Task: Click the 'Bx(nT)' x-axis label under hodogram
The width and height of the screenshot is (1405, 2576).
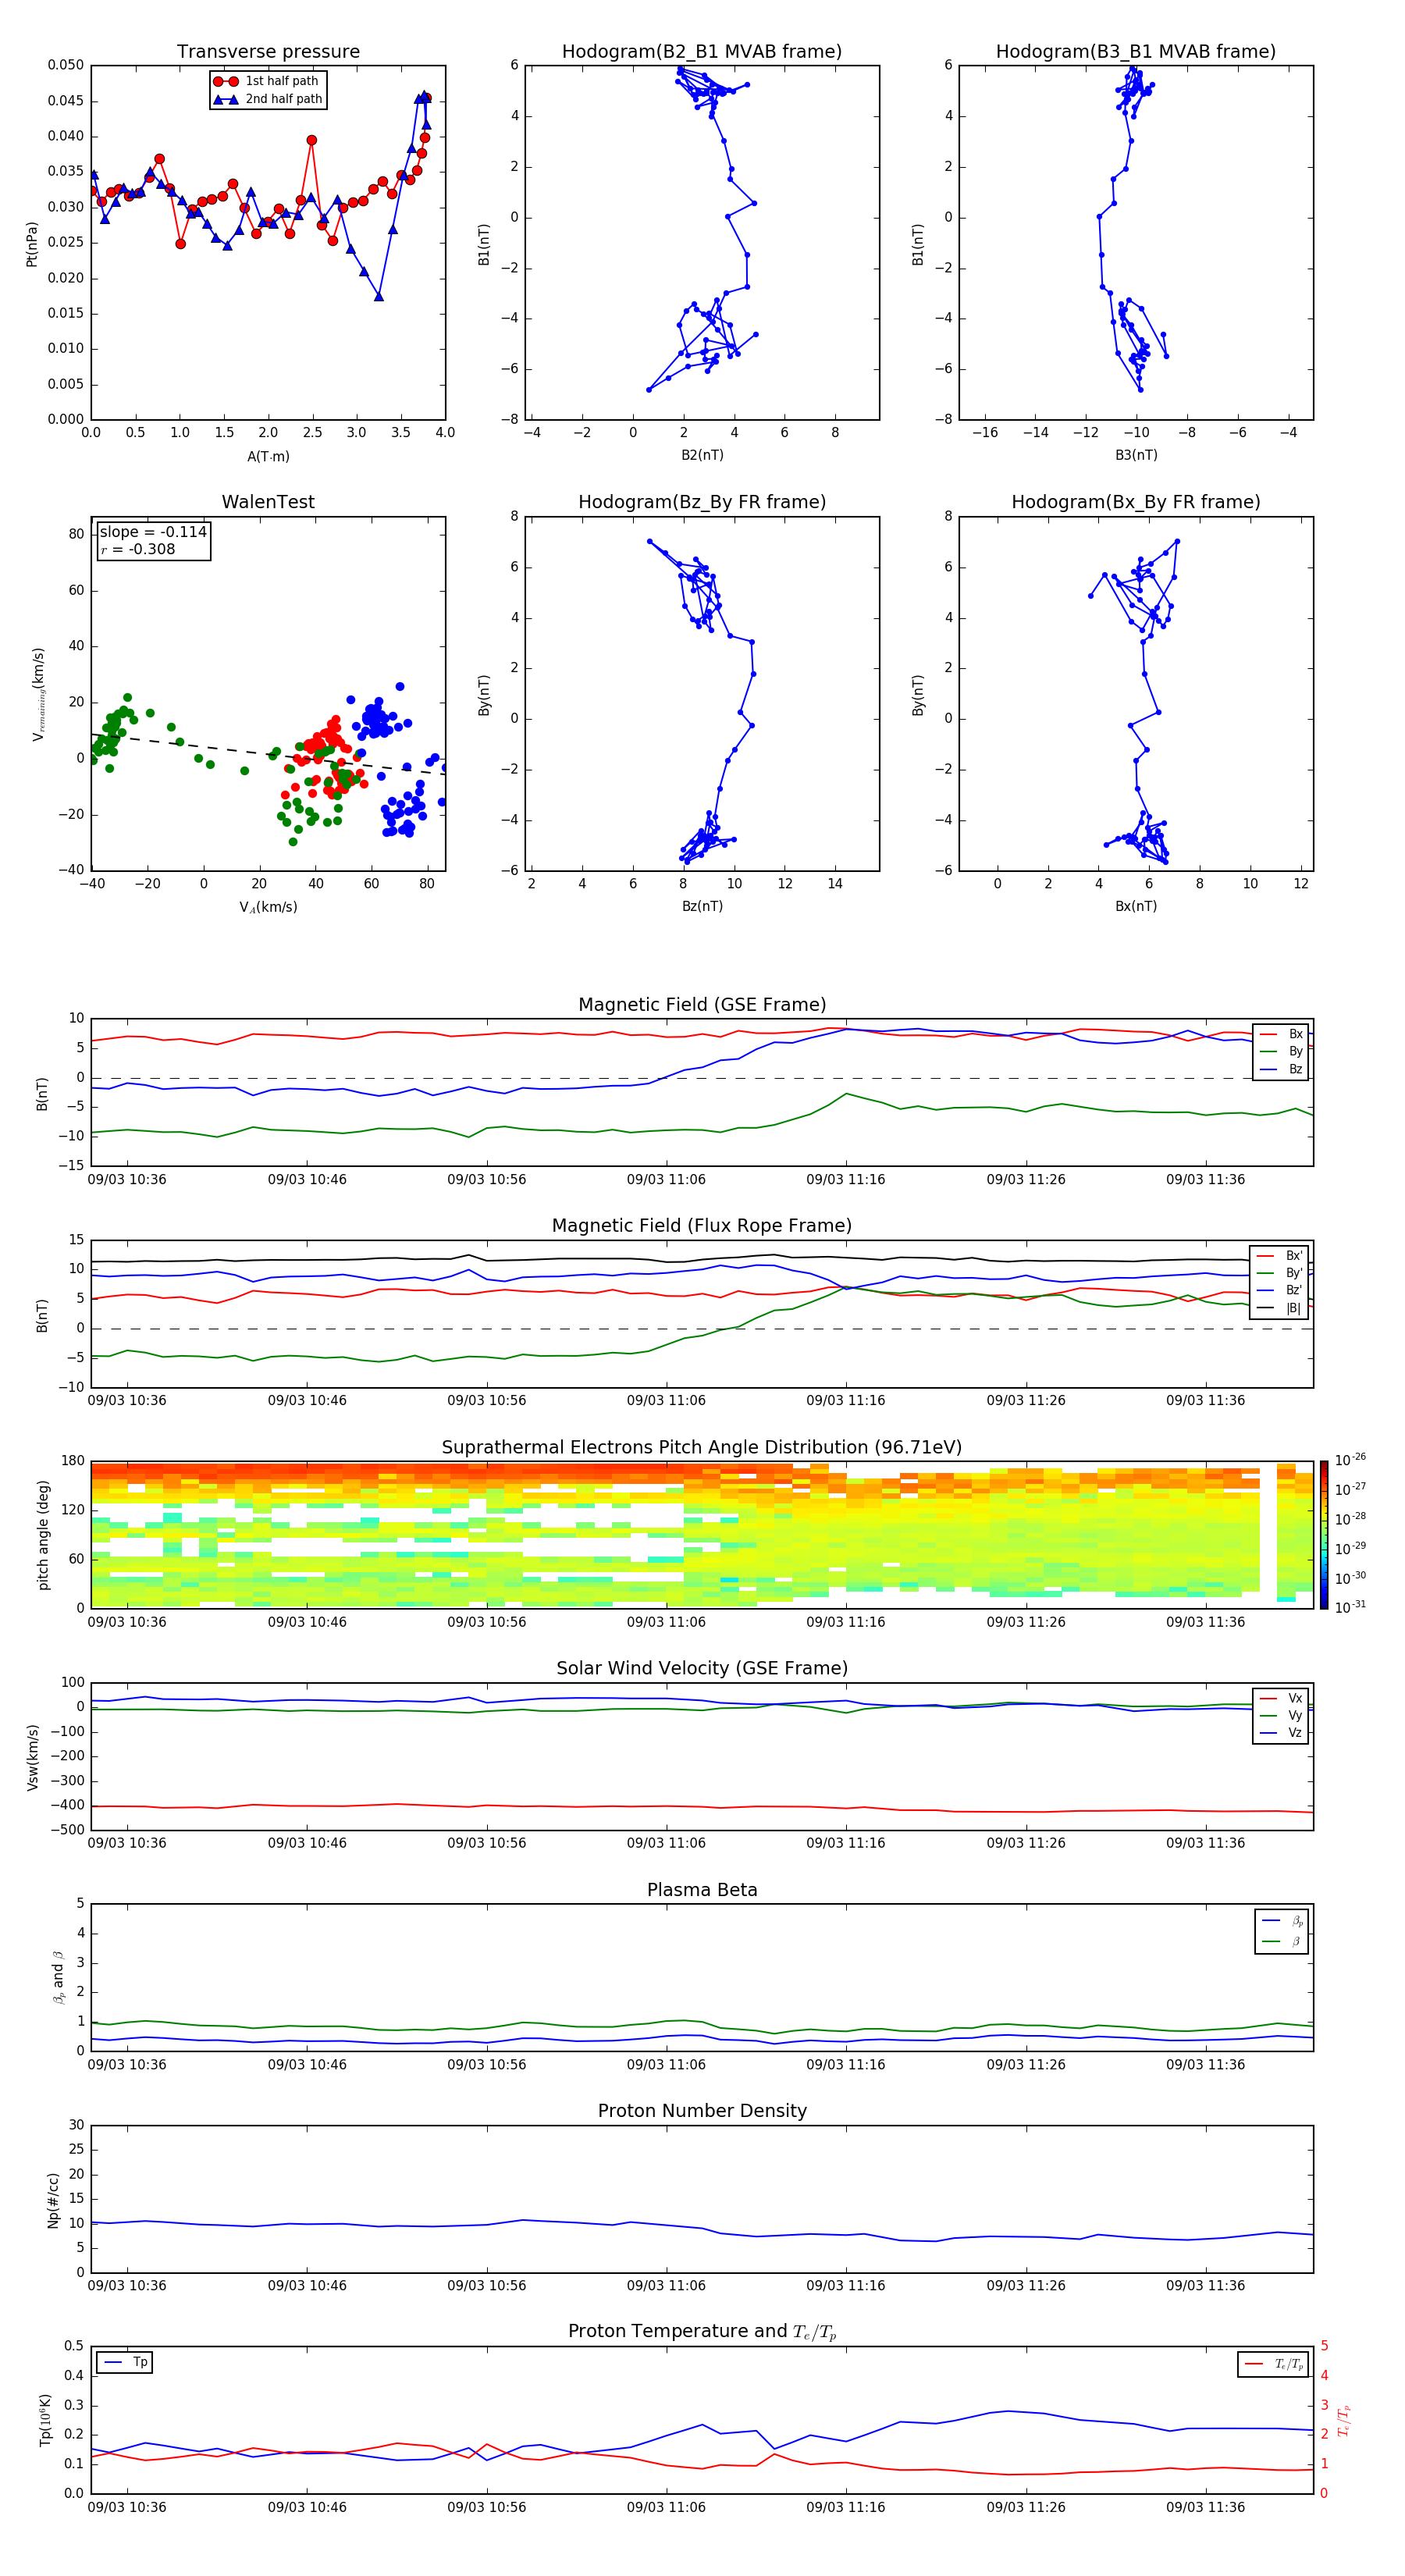Action: tap(1136, 906)
